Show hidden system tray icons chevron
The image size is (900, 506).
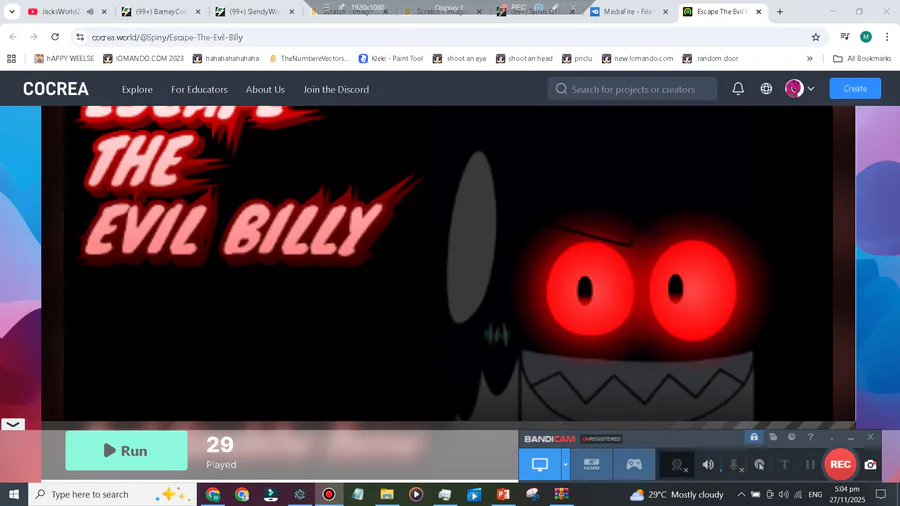click(741, 495)
